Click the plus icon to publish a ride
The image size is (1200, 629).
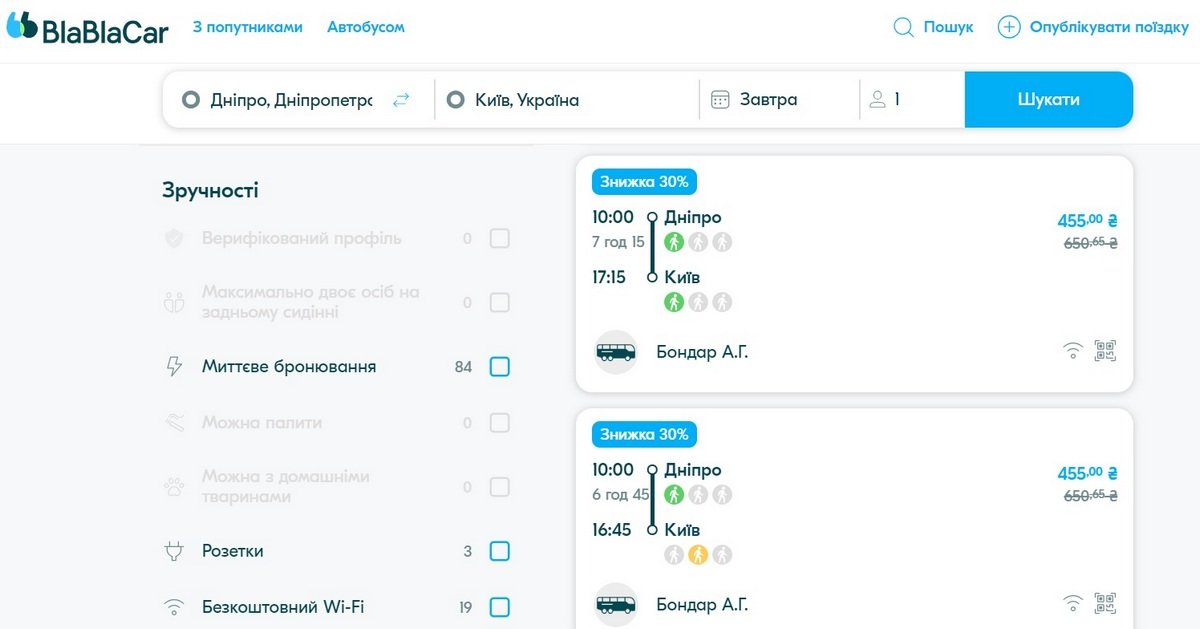pyautogui.click(x=1009, y=27)
